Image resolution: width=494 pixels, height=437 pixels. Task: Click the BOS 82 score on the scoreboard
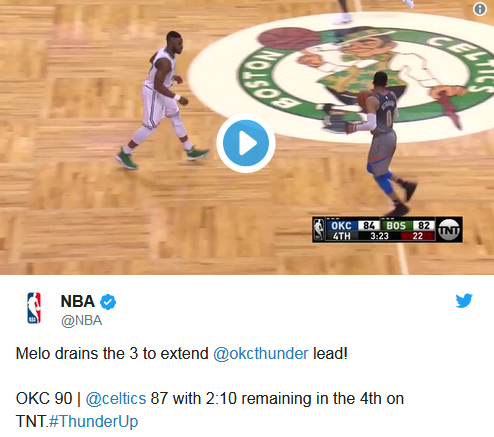click(x=408, y=226)
